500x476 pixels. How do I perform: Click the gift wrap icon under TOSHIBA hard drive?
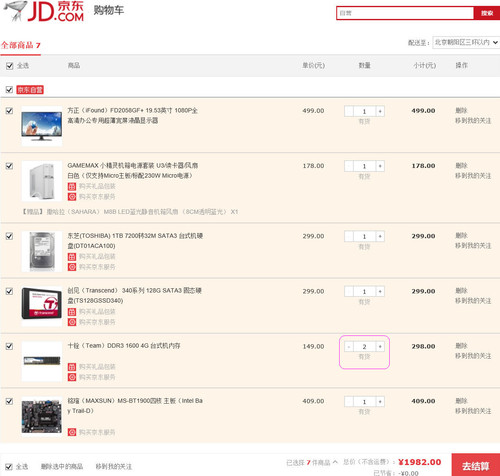(x=72, y=257)
